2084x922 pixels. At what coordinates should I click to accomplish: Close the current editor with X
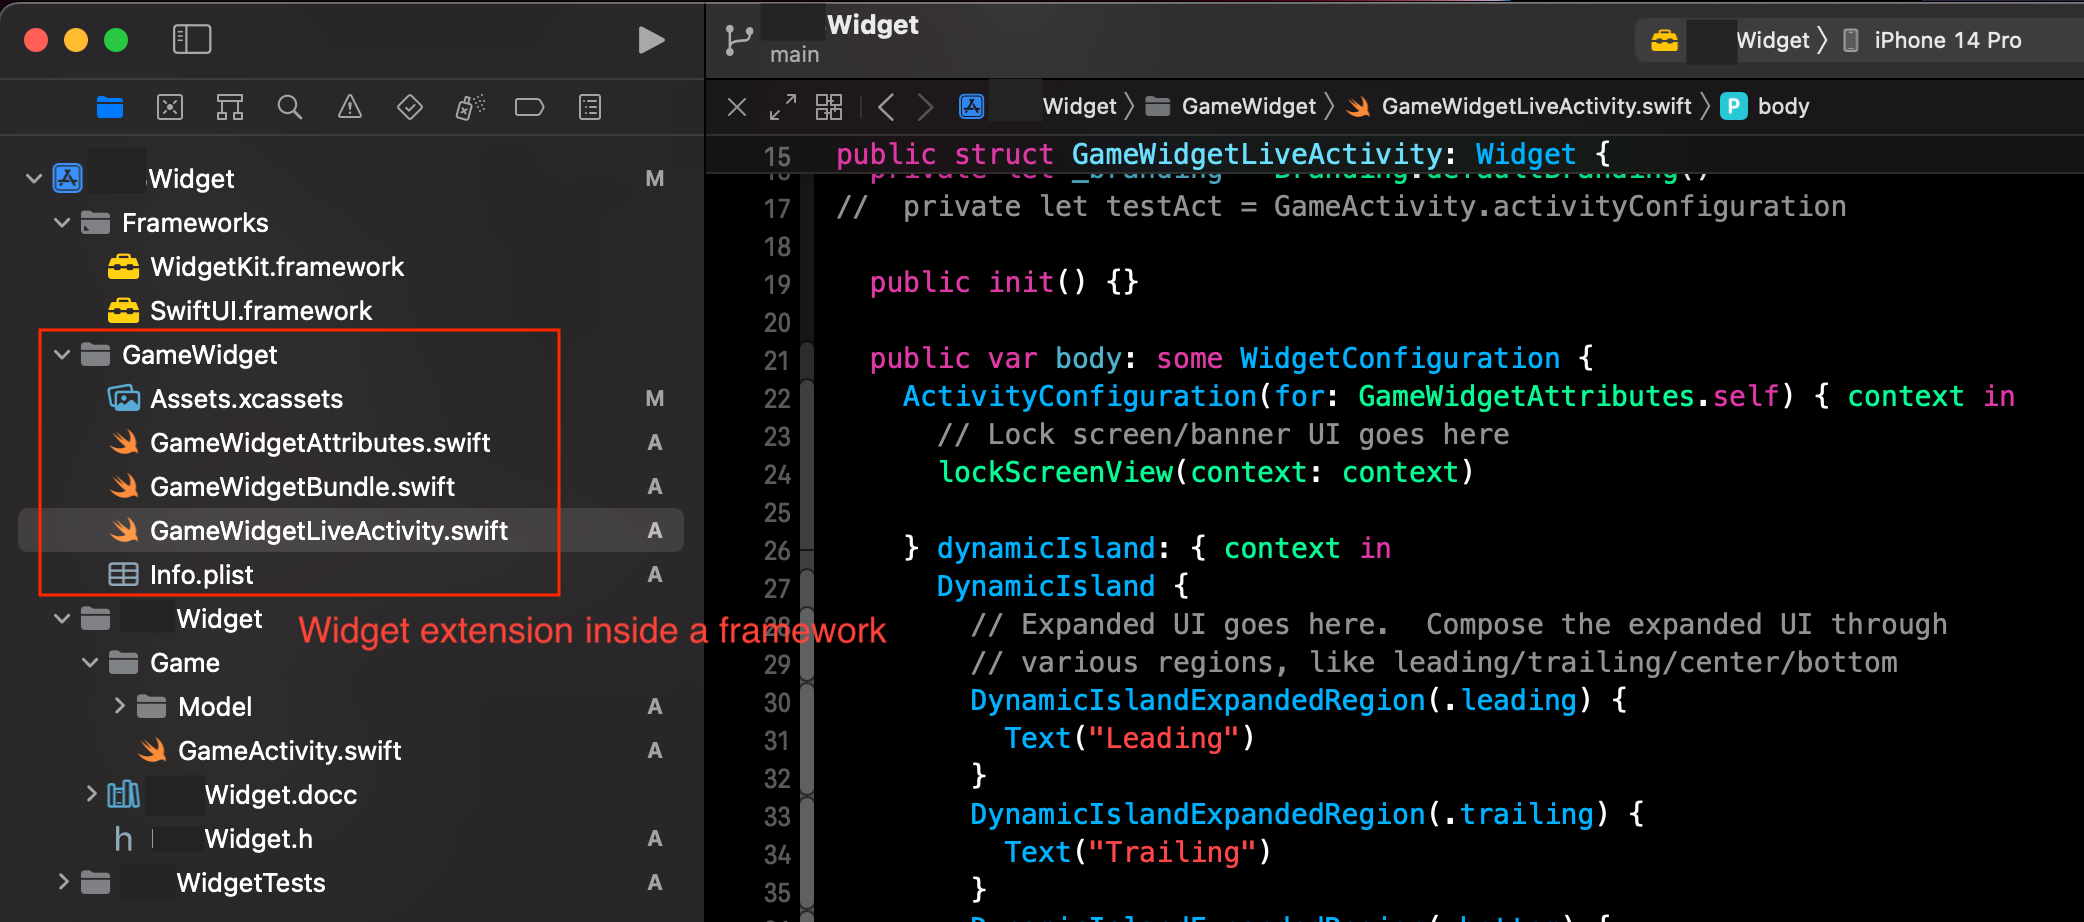(737, 107)
